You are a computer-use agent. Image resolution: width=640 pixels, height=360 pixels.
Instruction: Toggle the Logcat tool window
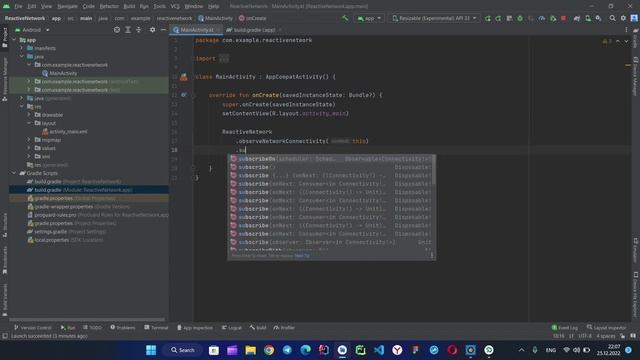(x=231, y=328)
